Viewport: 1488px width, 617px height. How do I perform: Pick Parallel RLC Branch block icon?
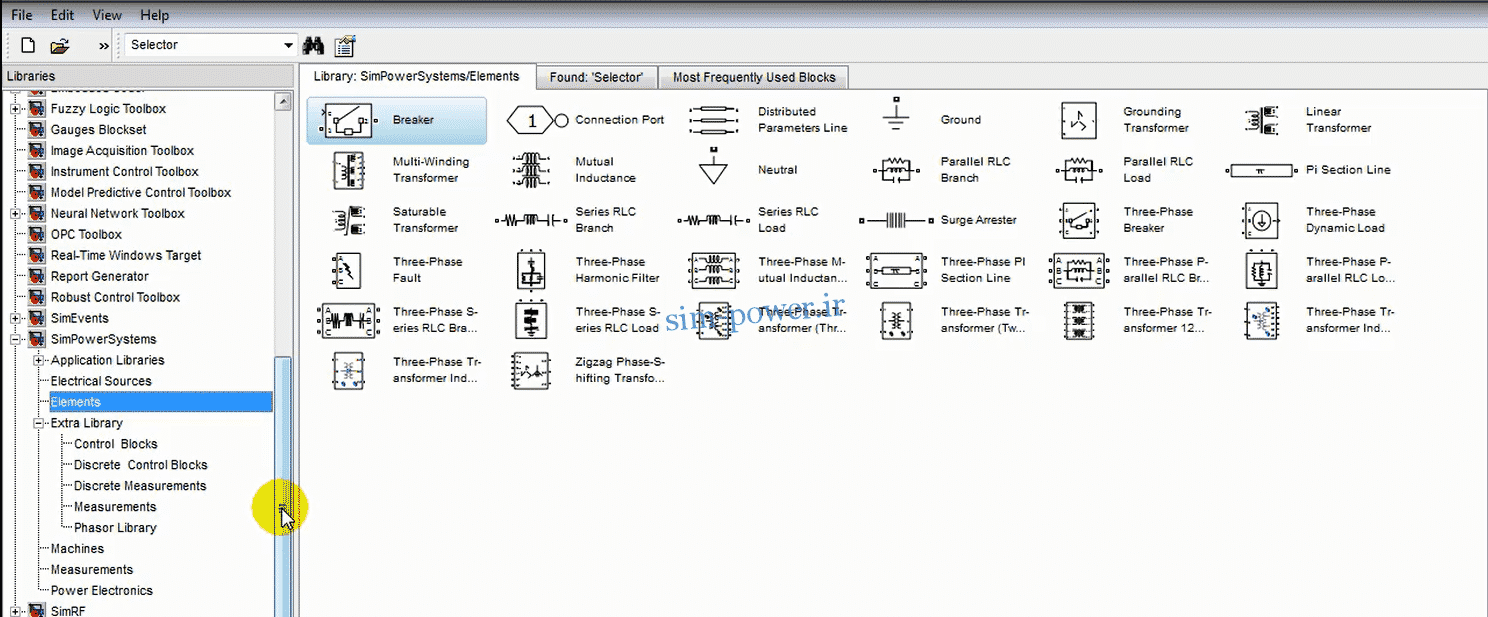tap(896, 170)
